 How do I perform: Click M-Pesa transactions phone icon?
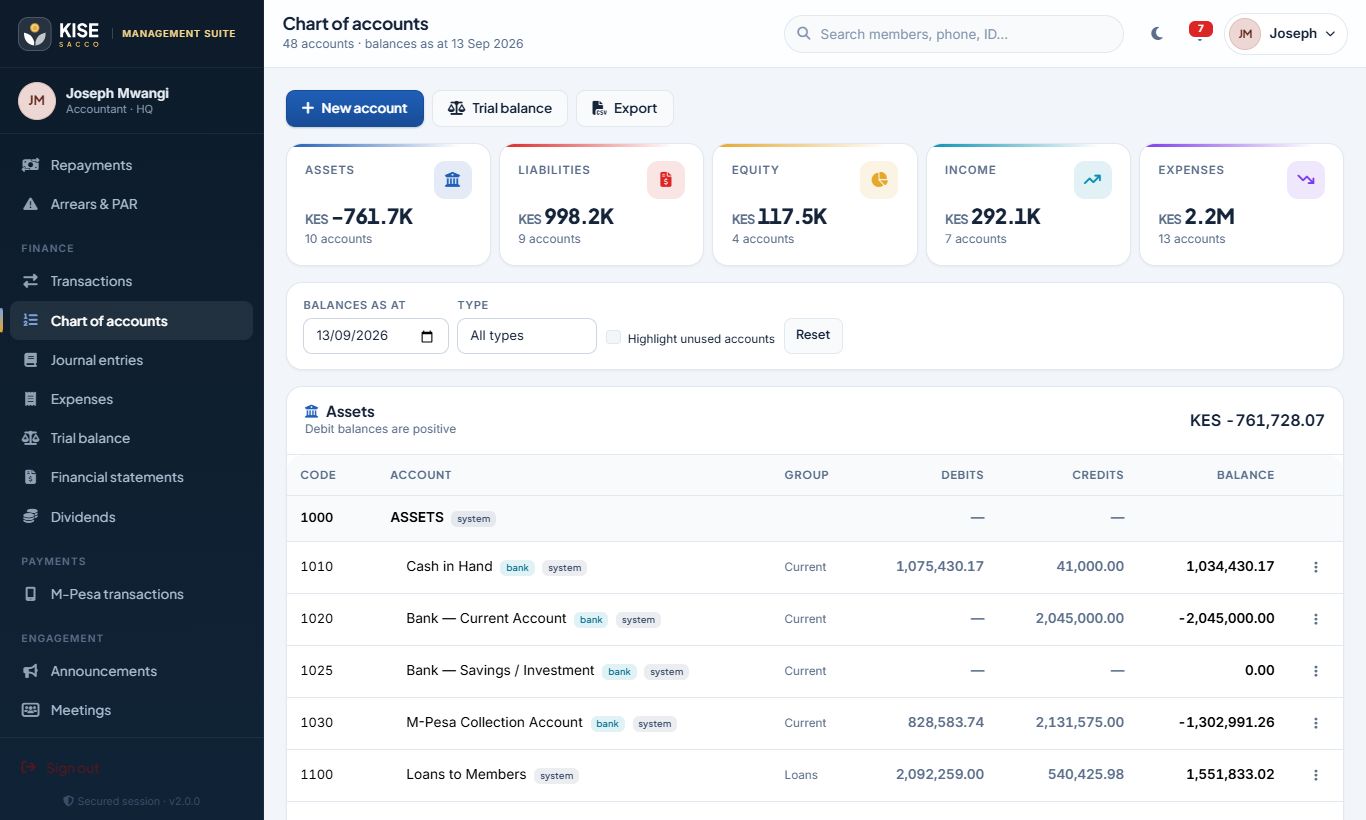pos(31,594)
